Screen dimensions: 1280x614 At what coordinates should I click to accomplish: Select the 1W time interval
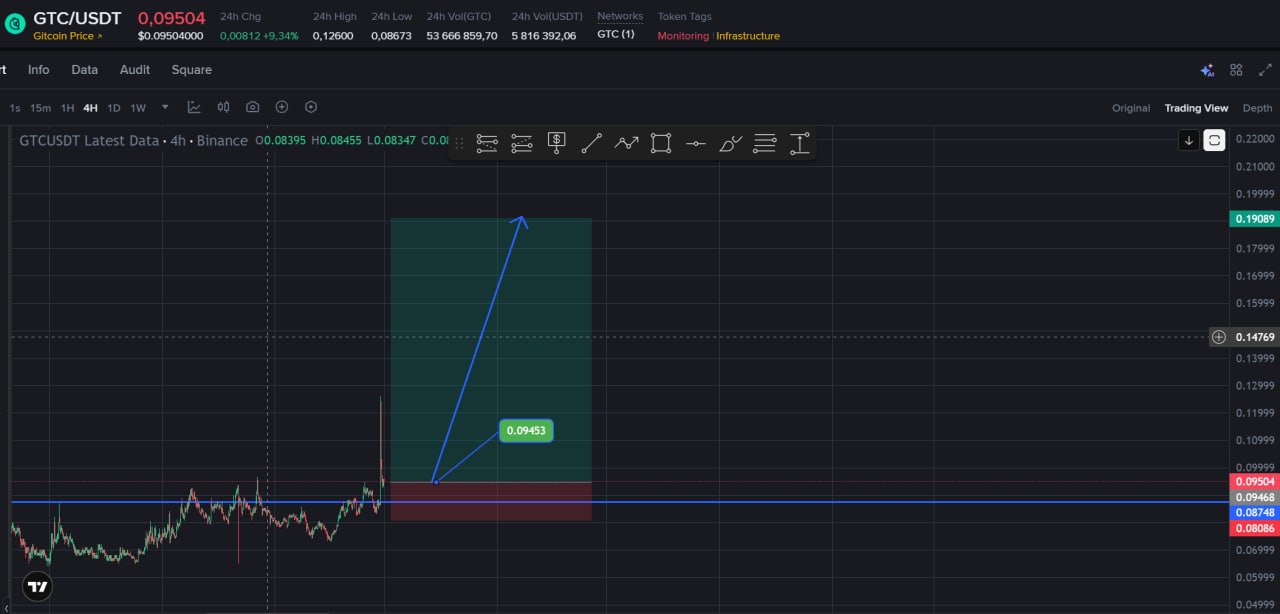coord(138,108)
